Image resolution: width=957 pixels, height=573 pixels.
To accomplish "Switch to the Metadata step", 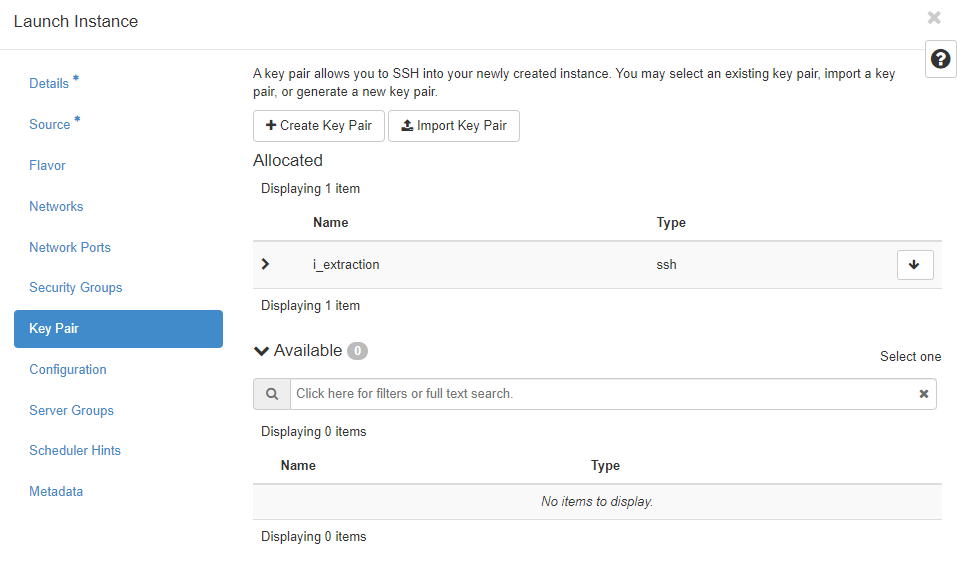I will click(x=56, y=492).
